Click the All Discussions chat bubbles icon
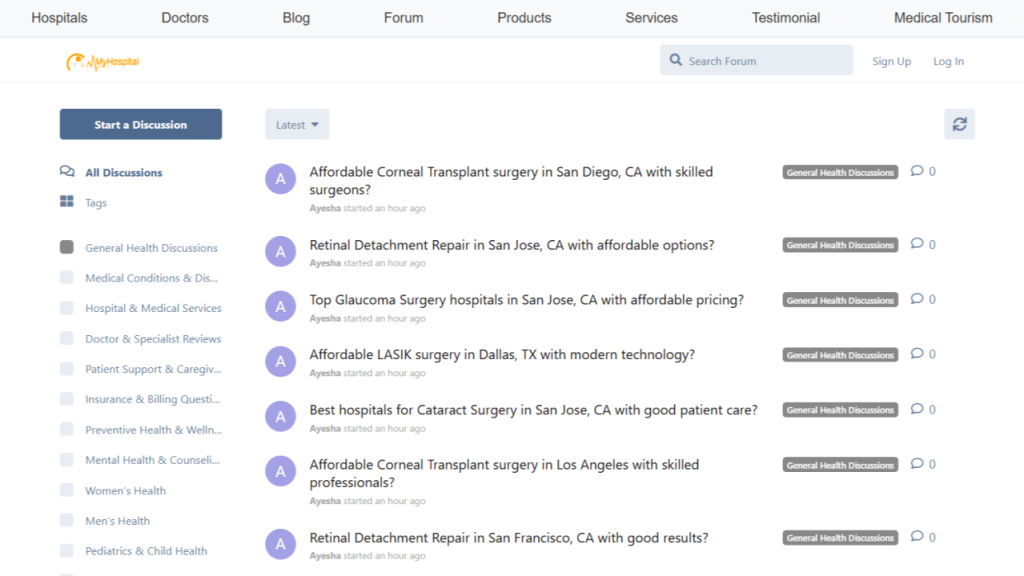 coord(67,172)
